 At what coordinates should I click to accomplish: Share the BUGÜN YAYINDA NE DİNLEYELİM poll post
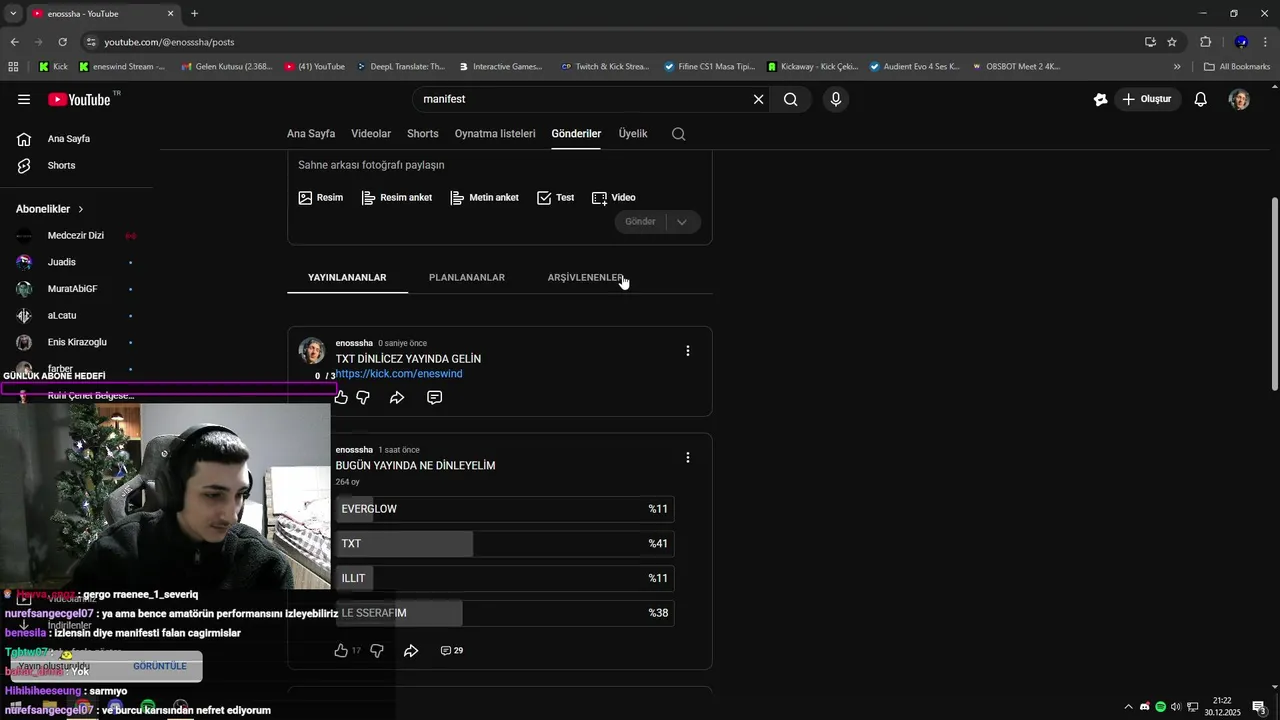pos(411,650)
